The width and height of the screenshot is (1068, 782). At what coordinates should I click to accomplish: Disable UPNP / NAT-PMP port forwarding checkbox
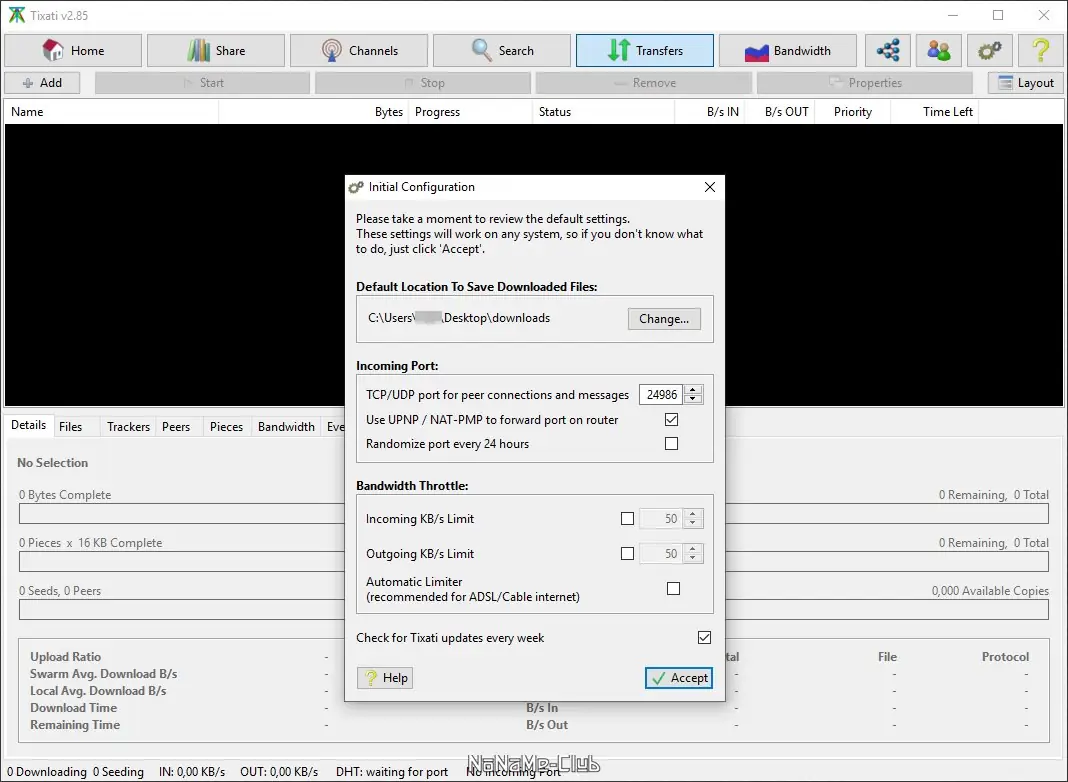[x=672, y=420]
